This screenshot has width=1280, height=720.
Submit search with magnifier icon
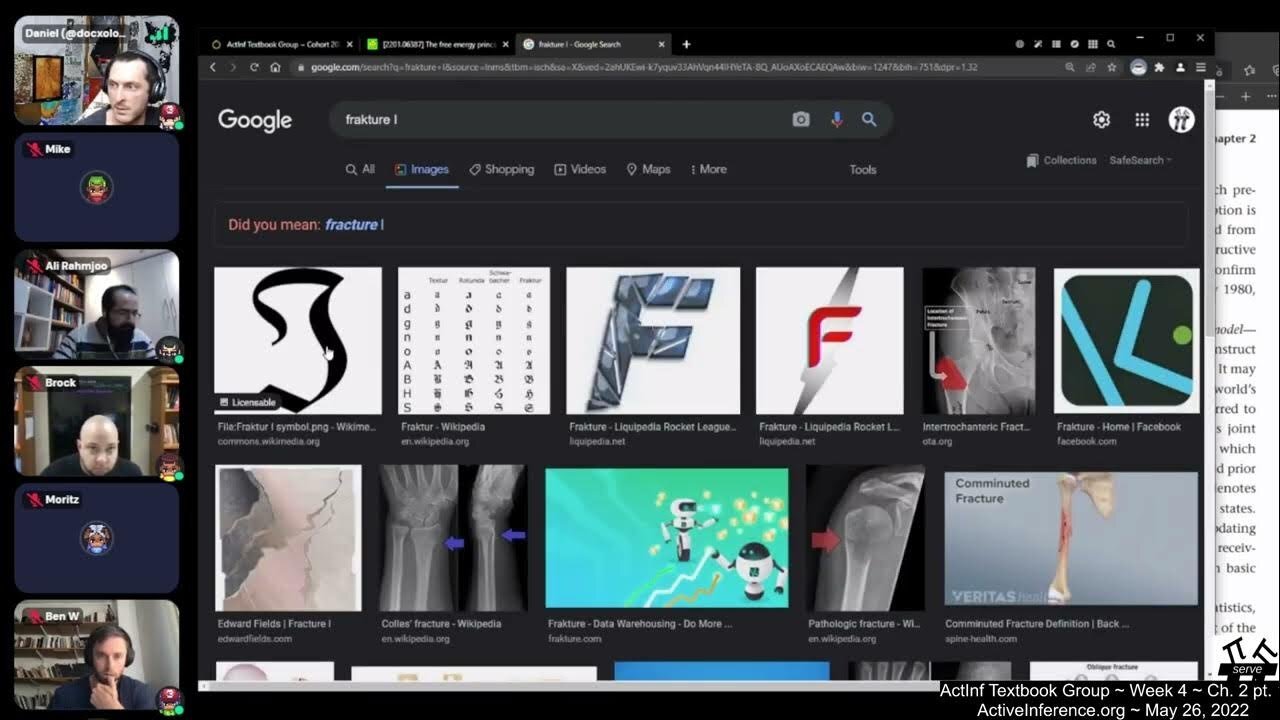(869, 119)
